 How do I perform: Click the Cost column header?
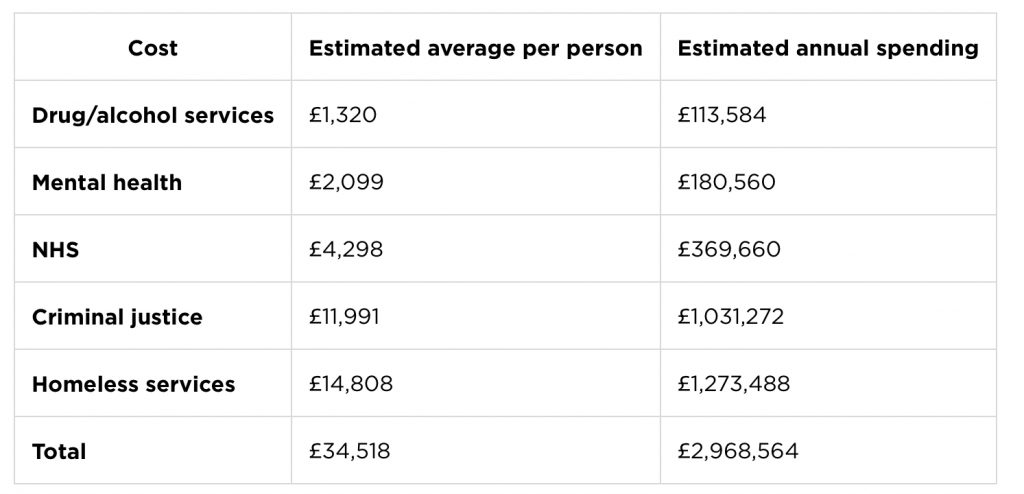(153, 48)
